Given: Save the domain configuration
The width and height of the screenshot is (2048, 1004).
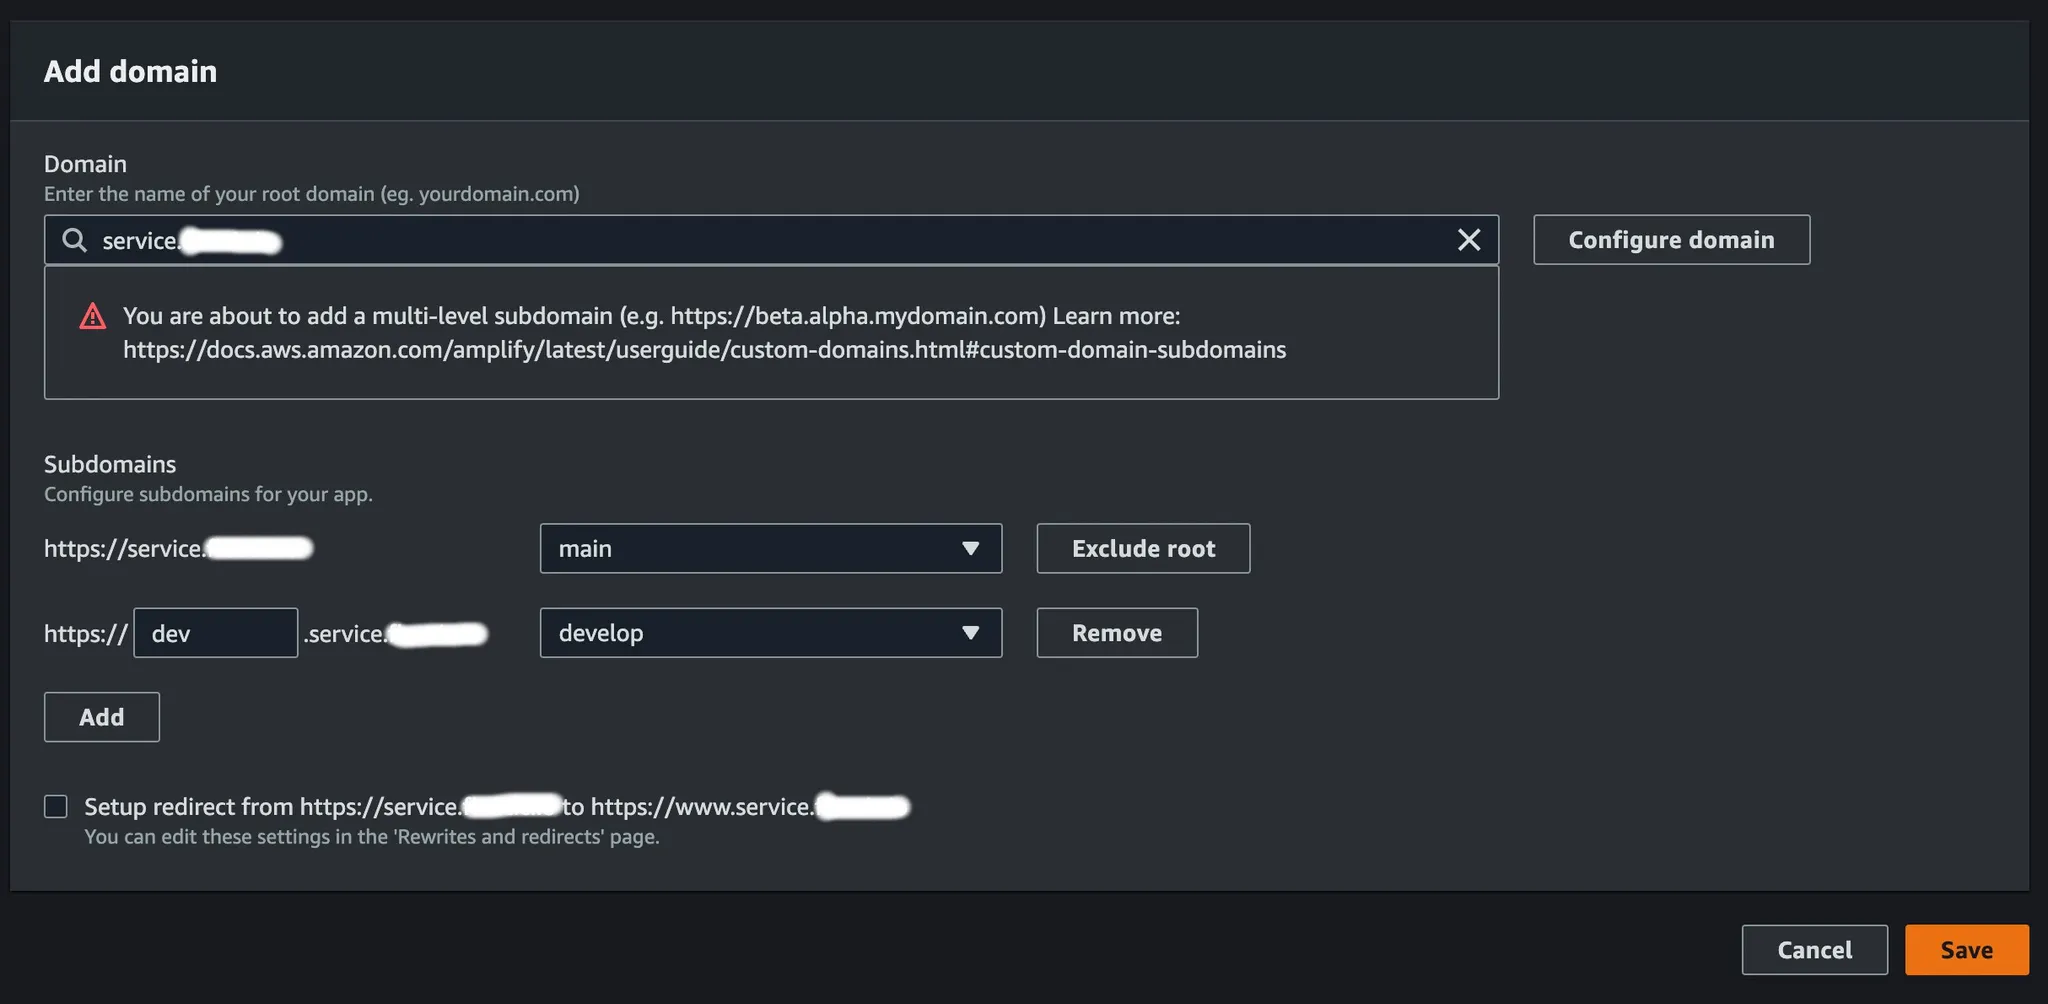Looking at the screenshot, I should [x=1966, y=950].
